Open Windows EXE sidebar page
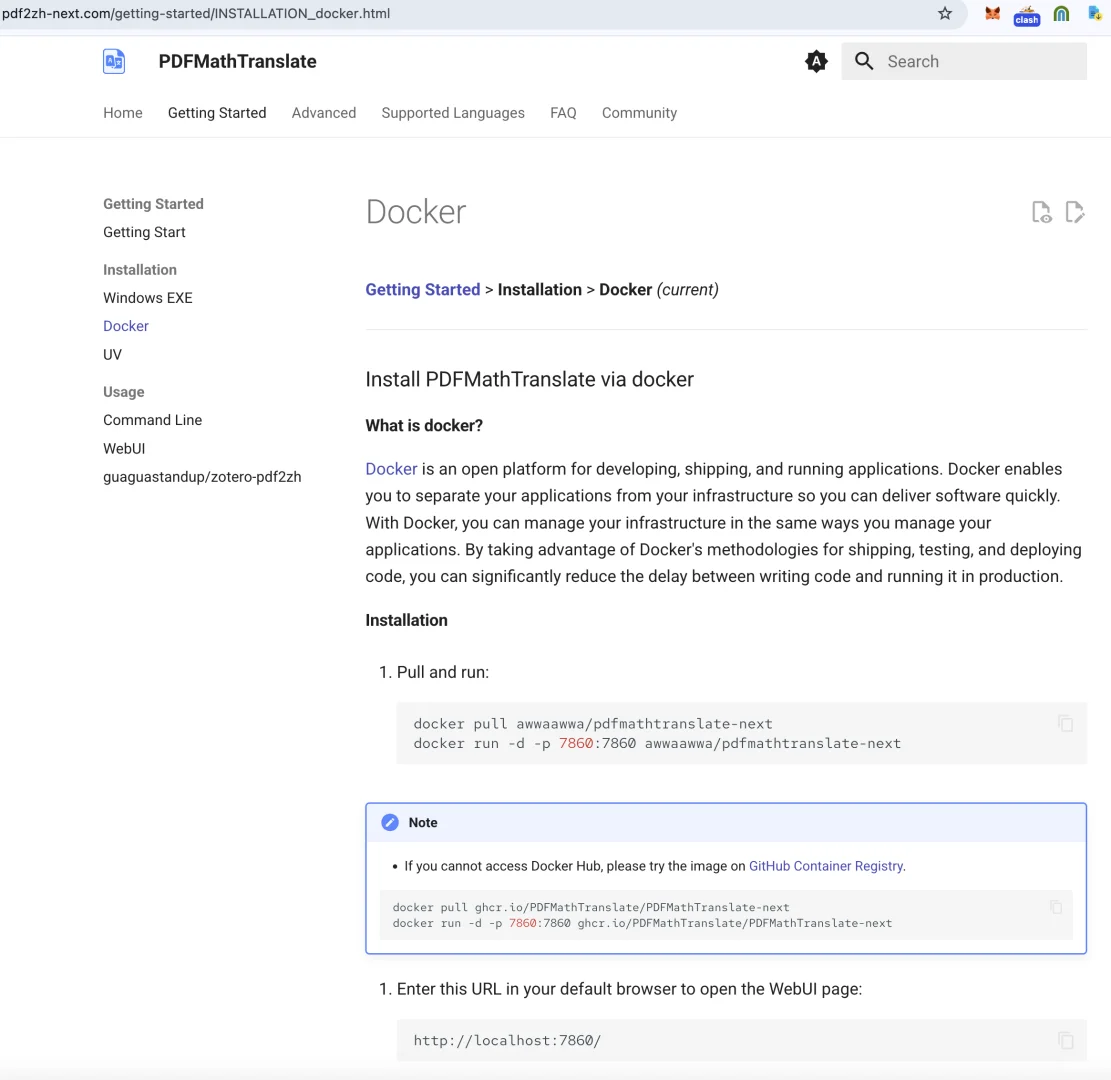Screen dimensions: 1111x1080 147,298
